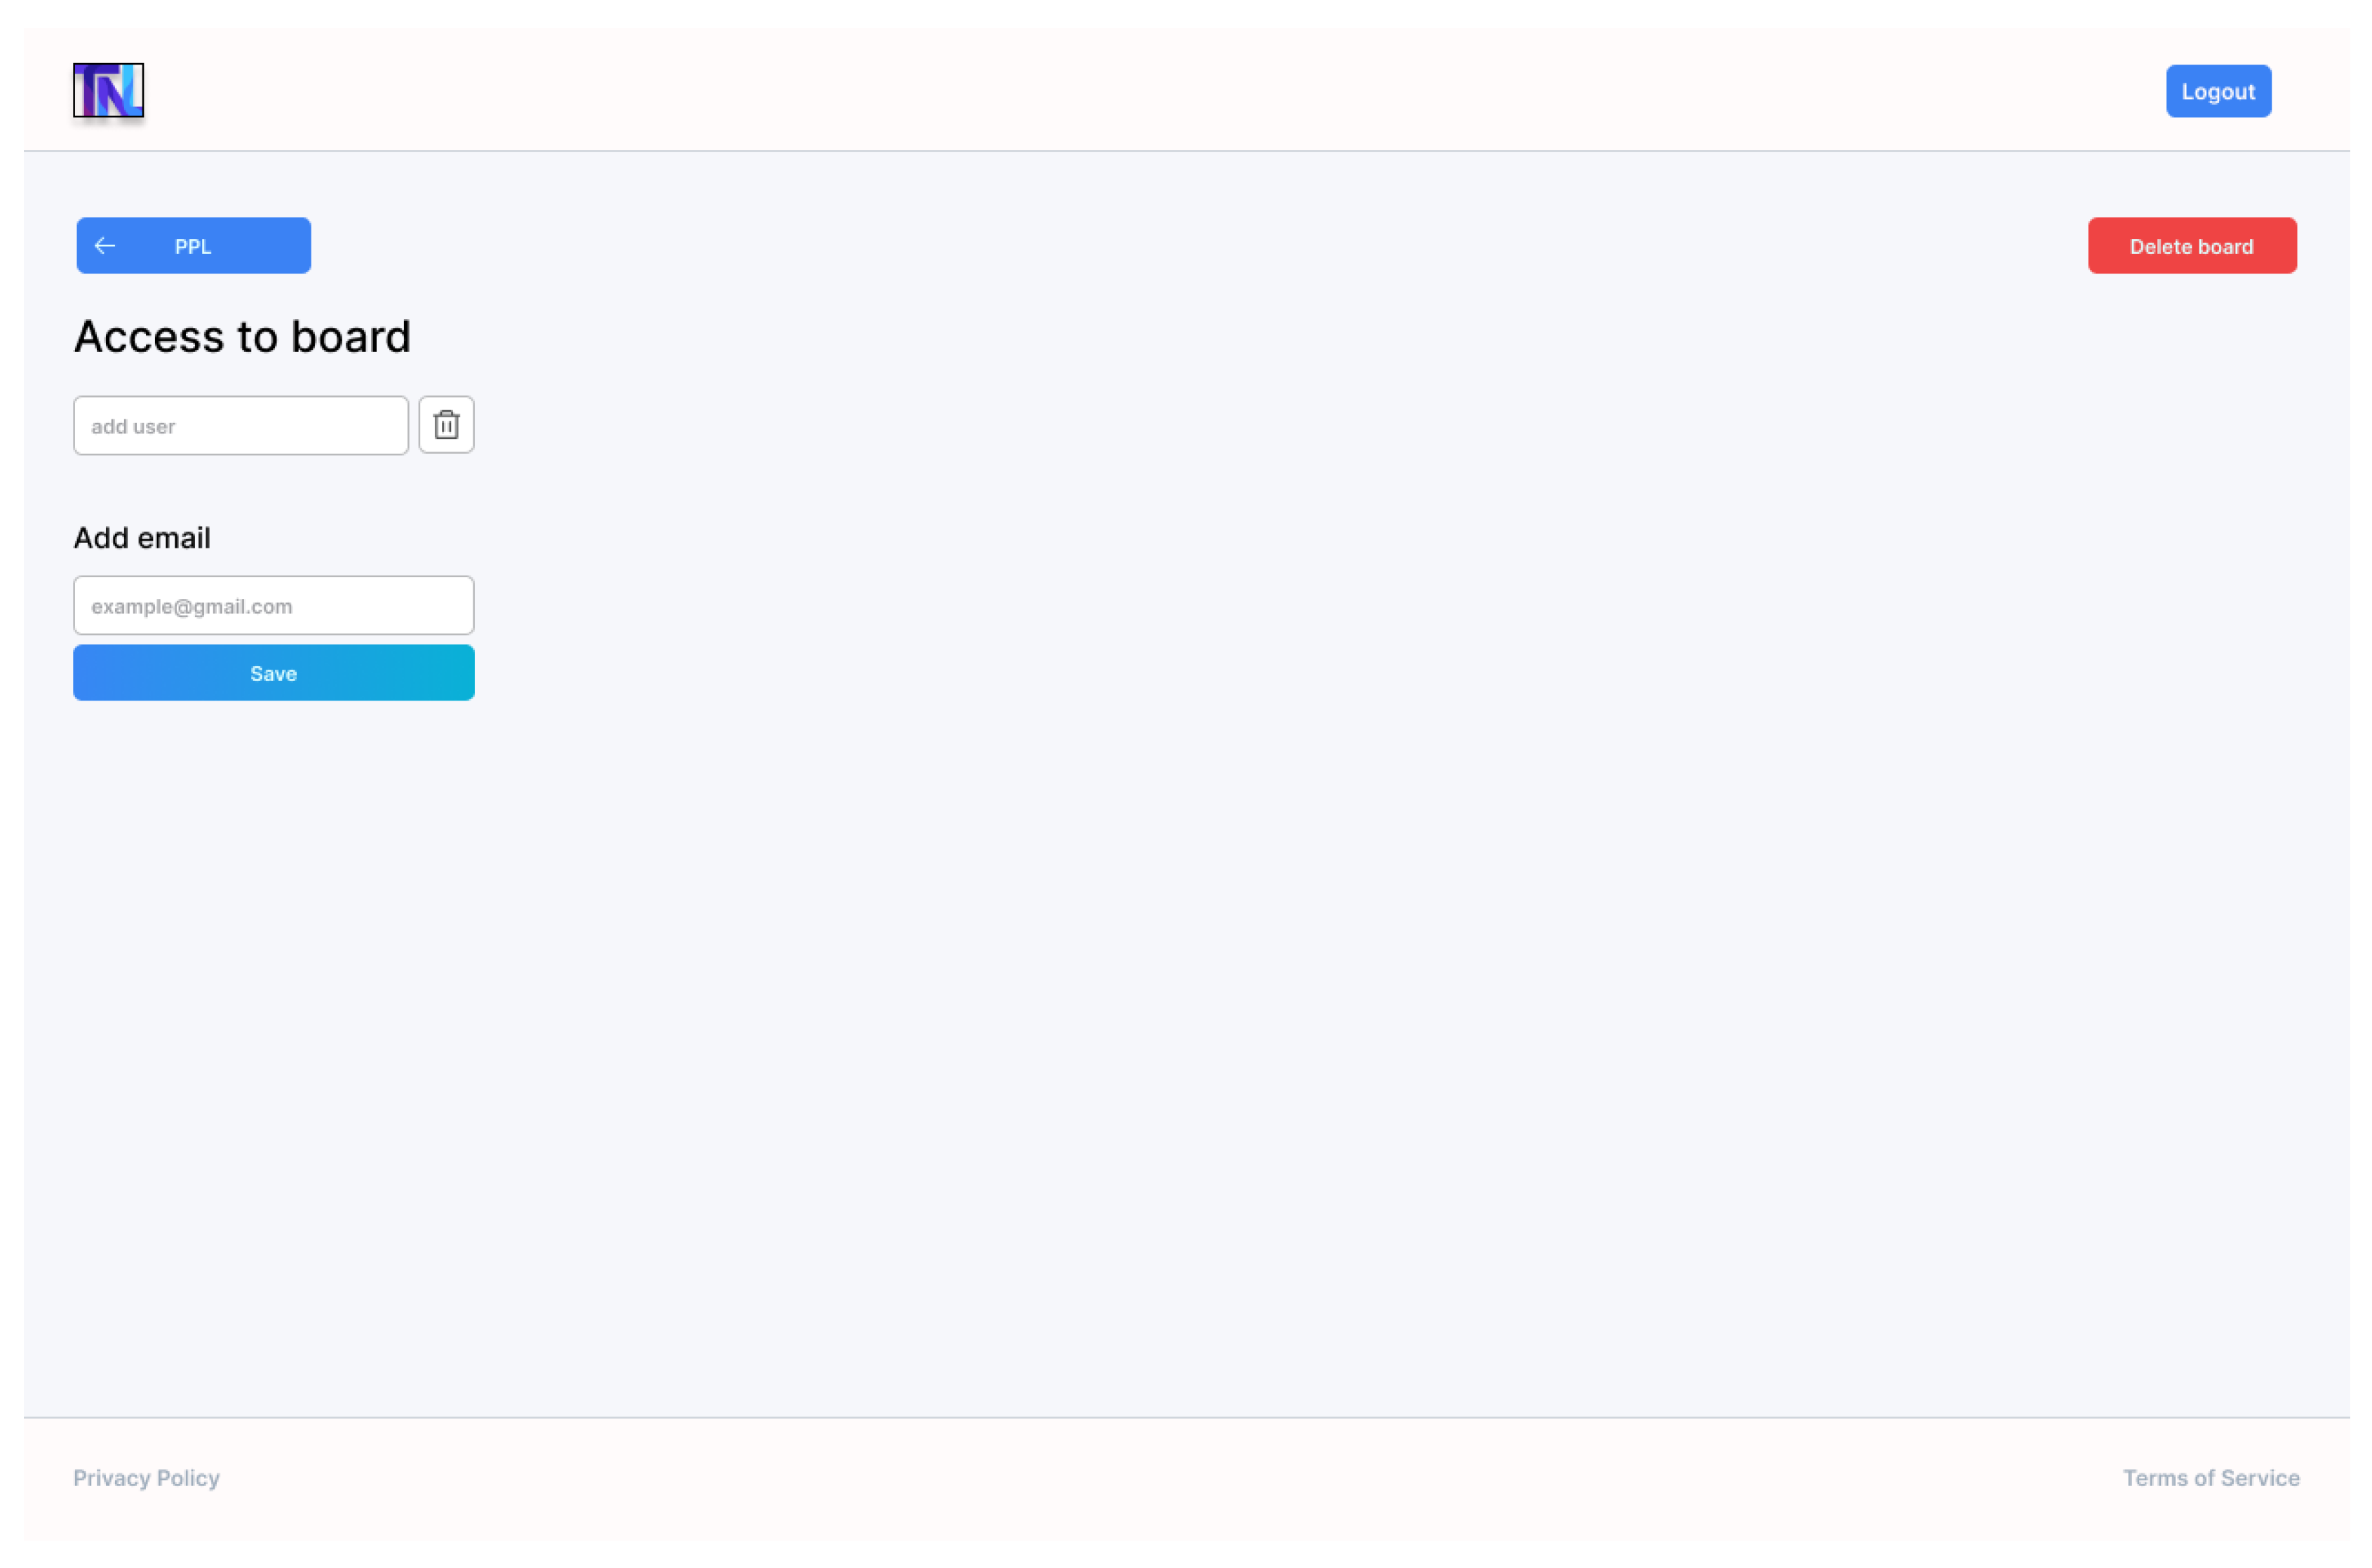The image size is (2372, 1568).
Task: Log out of the current account
Action: [x=2217, y=92]
